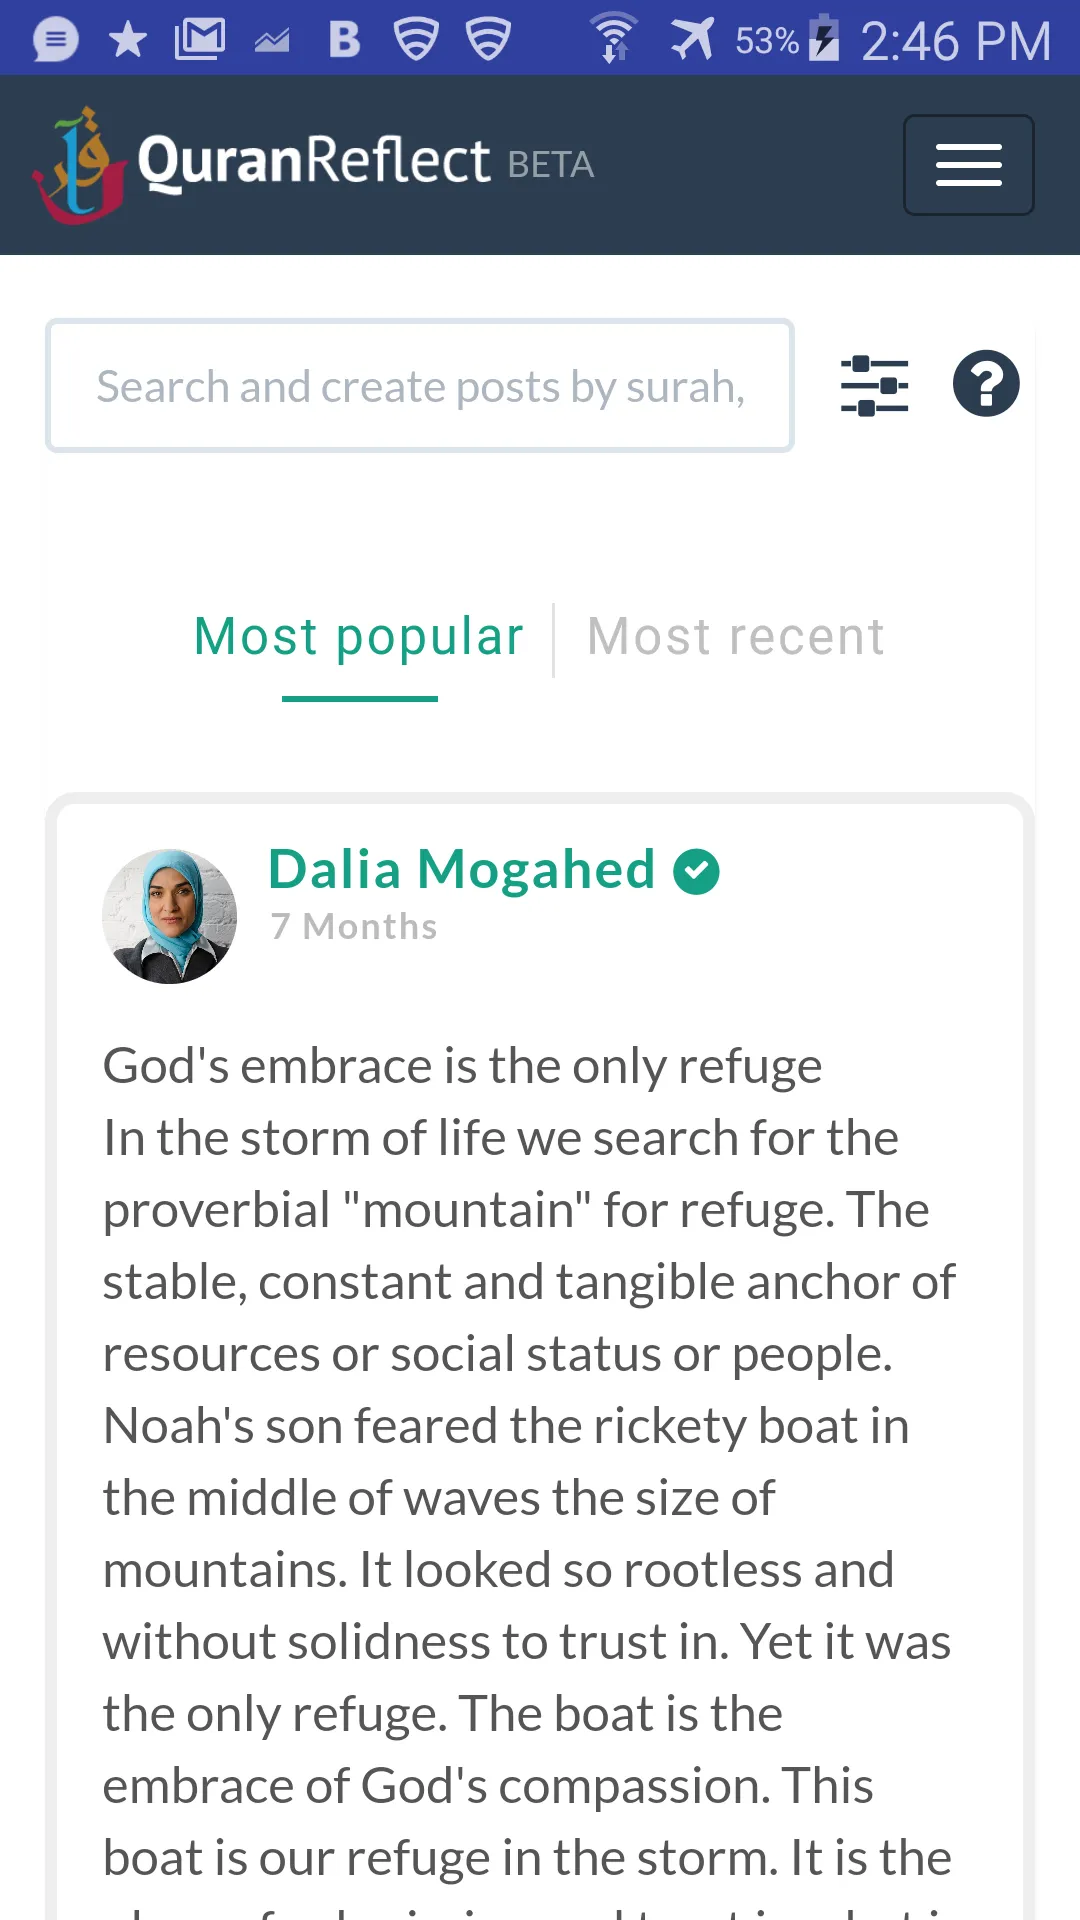Tap the verified checkmark badge

(x=696, y=871)
